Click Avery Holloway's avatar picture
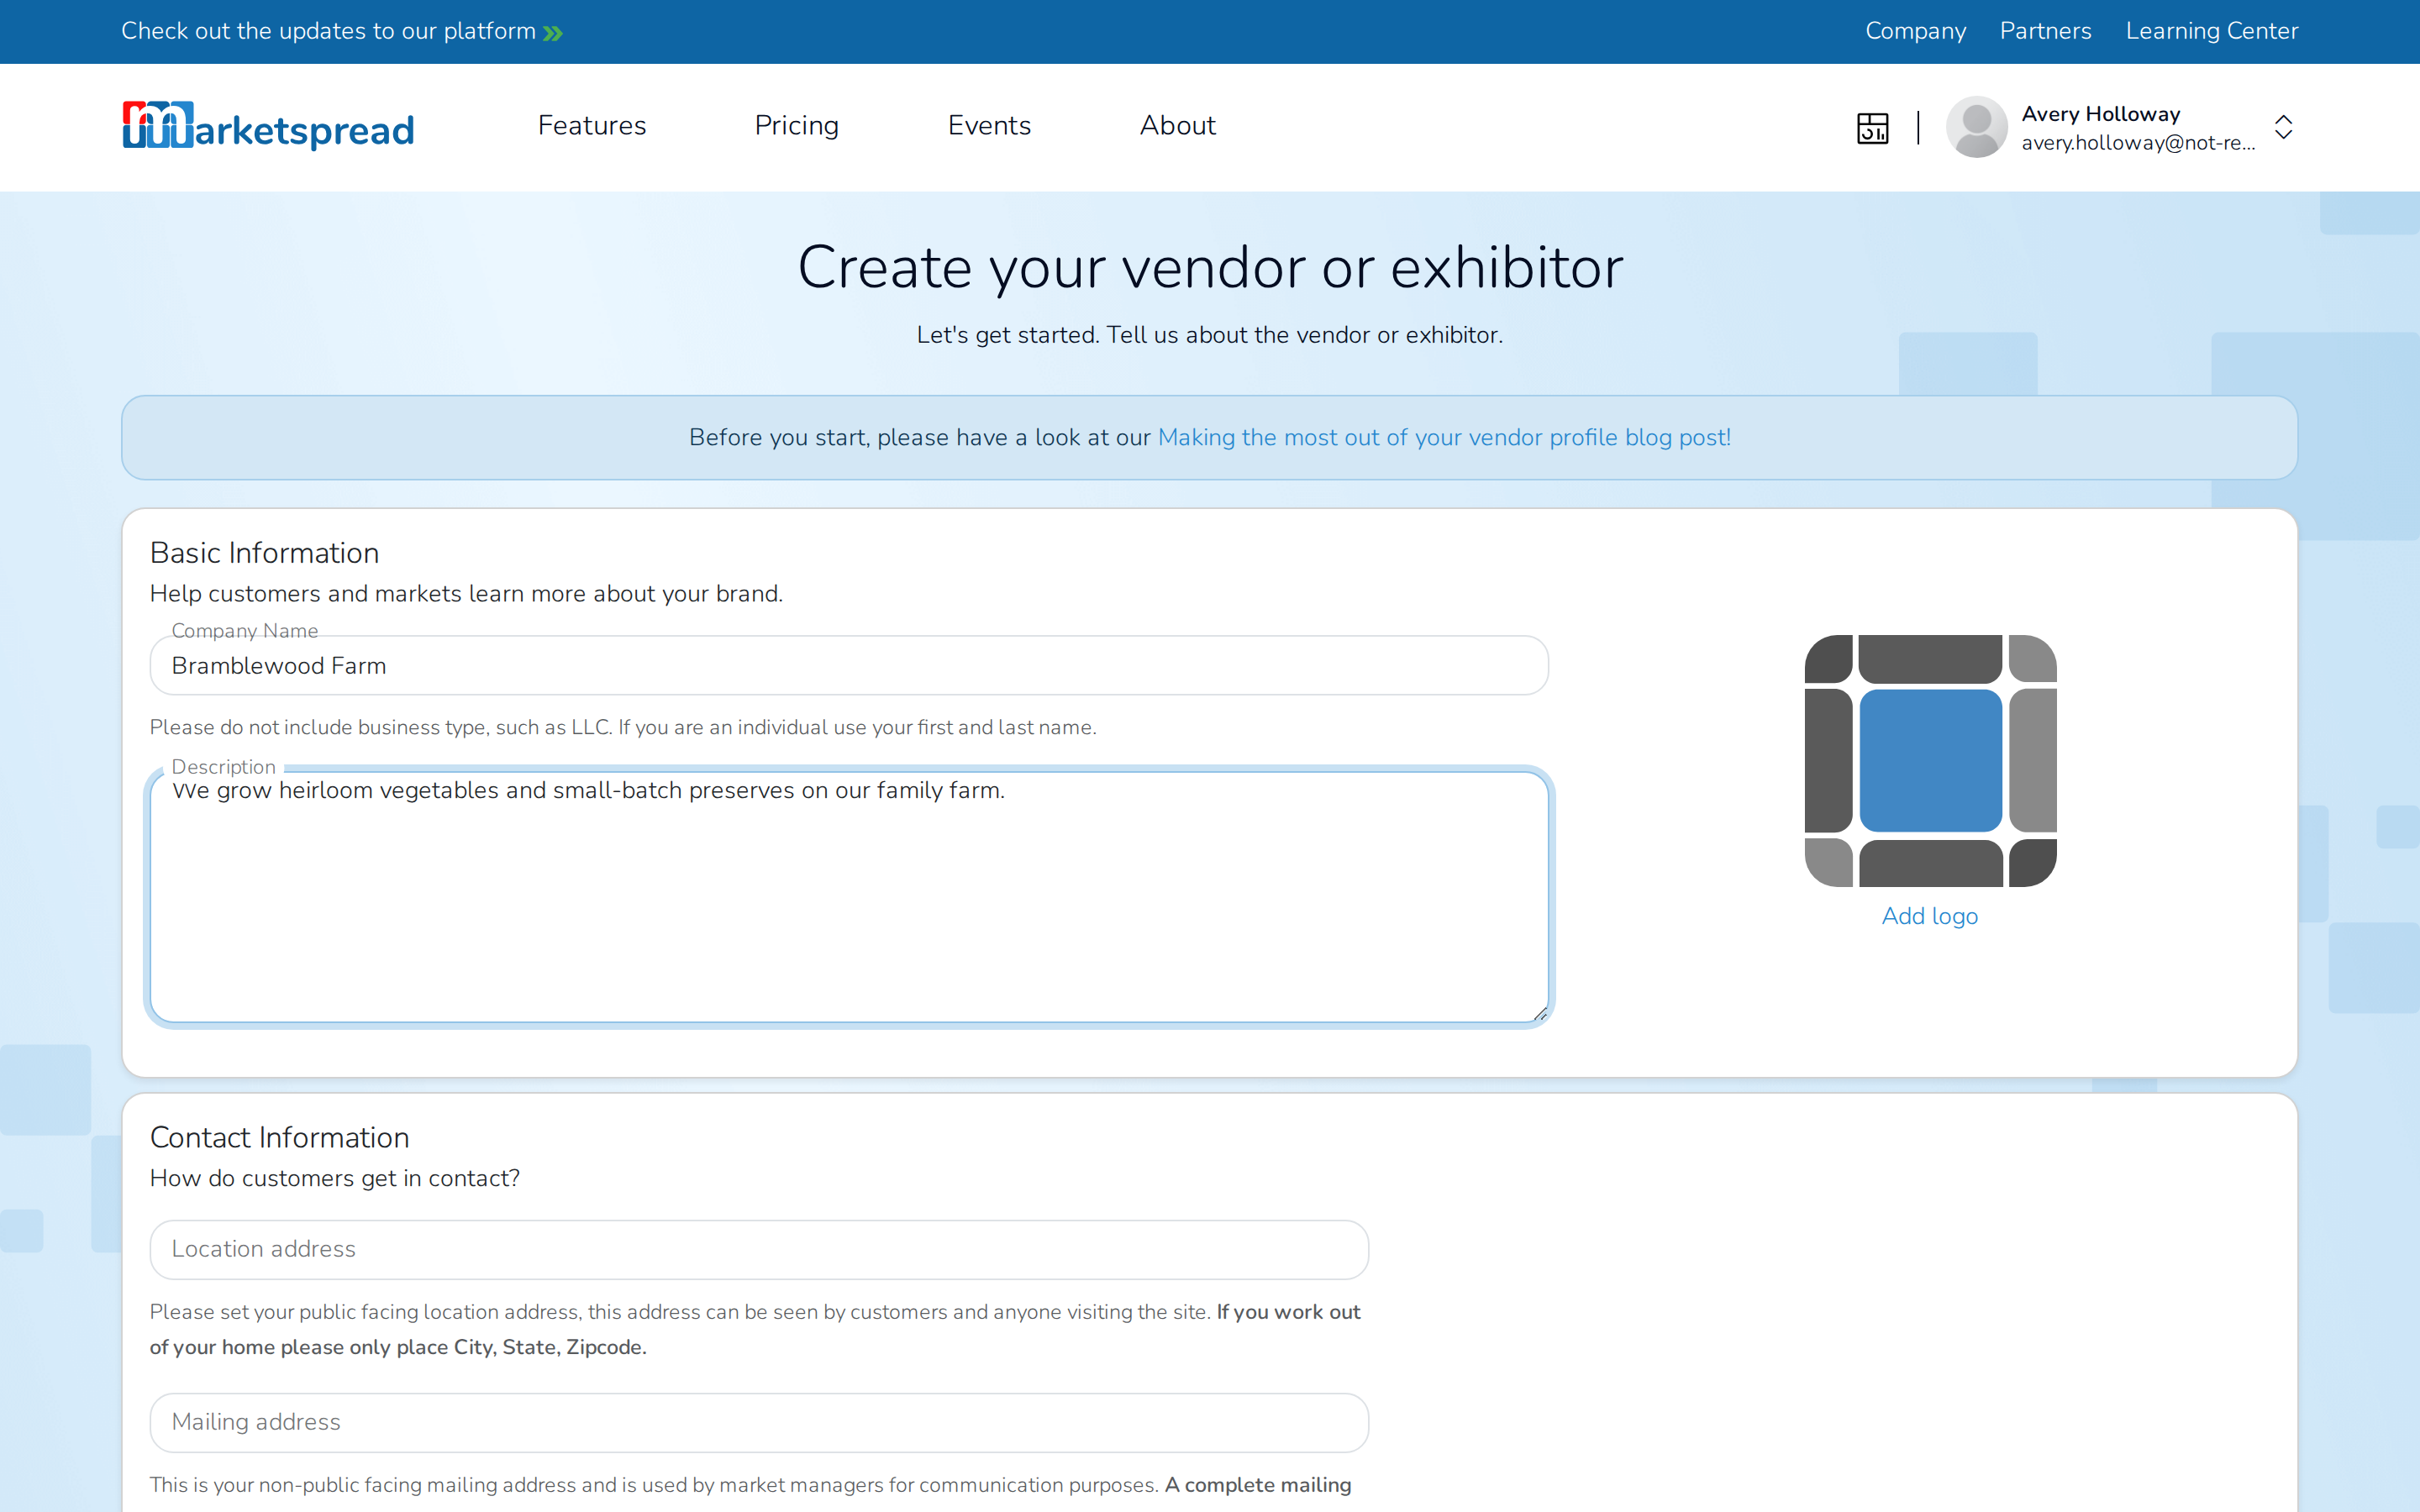The height and width of the screenshot is (1512, 2420). [1976, 127]
